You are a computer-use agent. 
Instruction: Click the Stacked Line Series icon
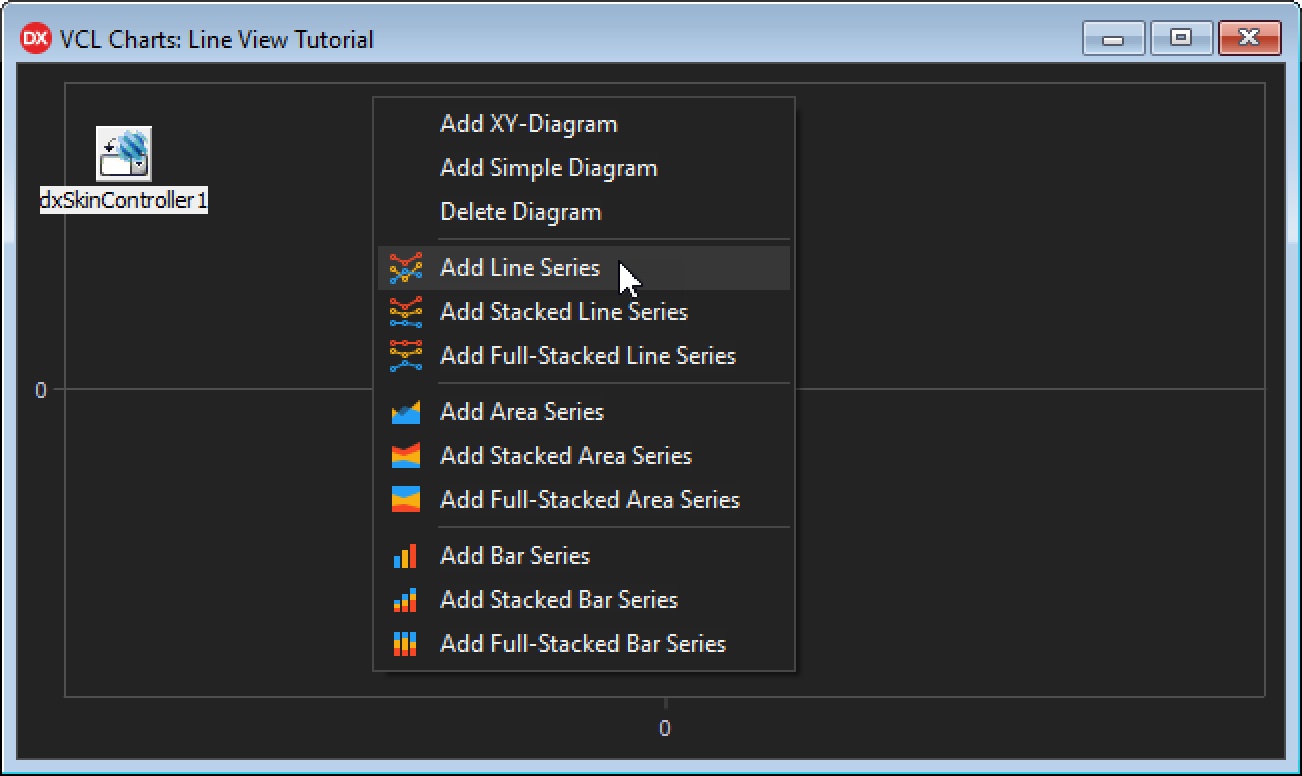[405, 312]
